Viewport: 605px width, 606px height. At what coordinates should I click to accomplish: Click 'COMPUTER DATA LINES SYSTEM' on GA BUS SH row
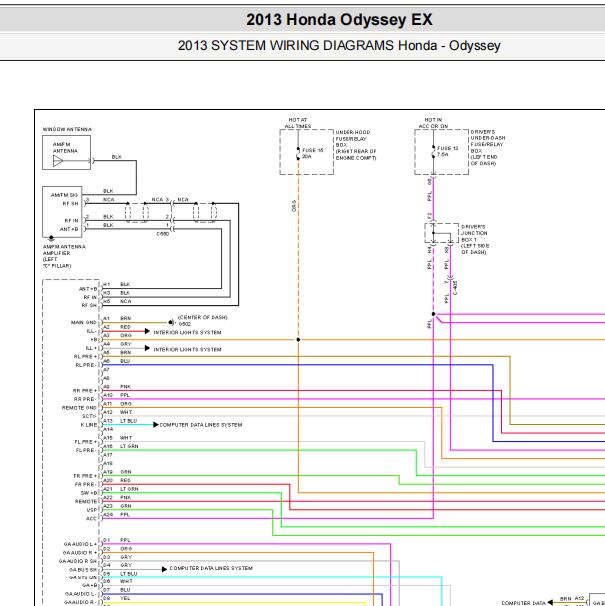tap(211, 568)
